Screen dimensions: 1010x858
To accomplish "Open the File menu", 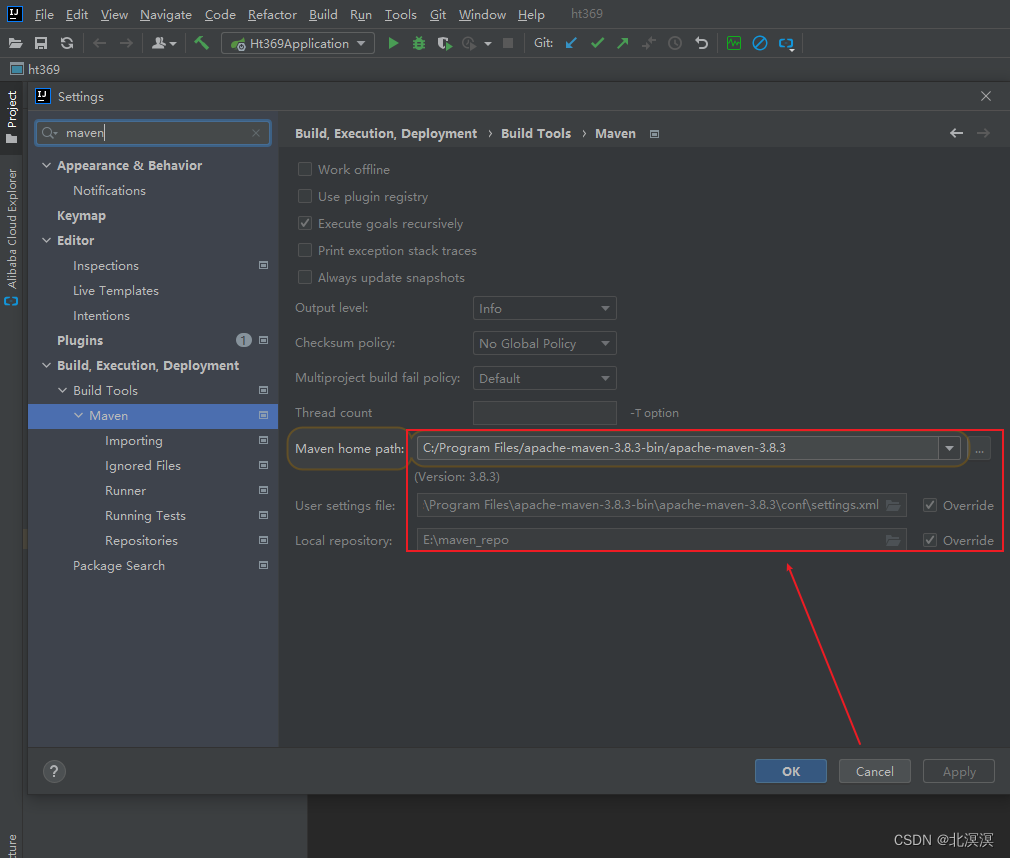I will point(44,14).
